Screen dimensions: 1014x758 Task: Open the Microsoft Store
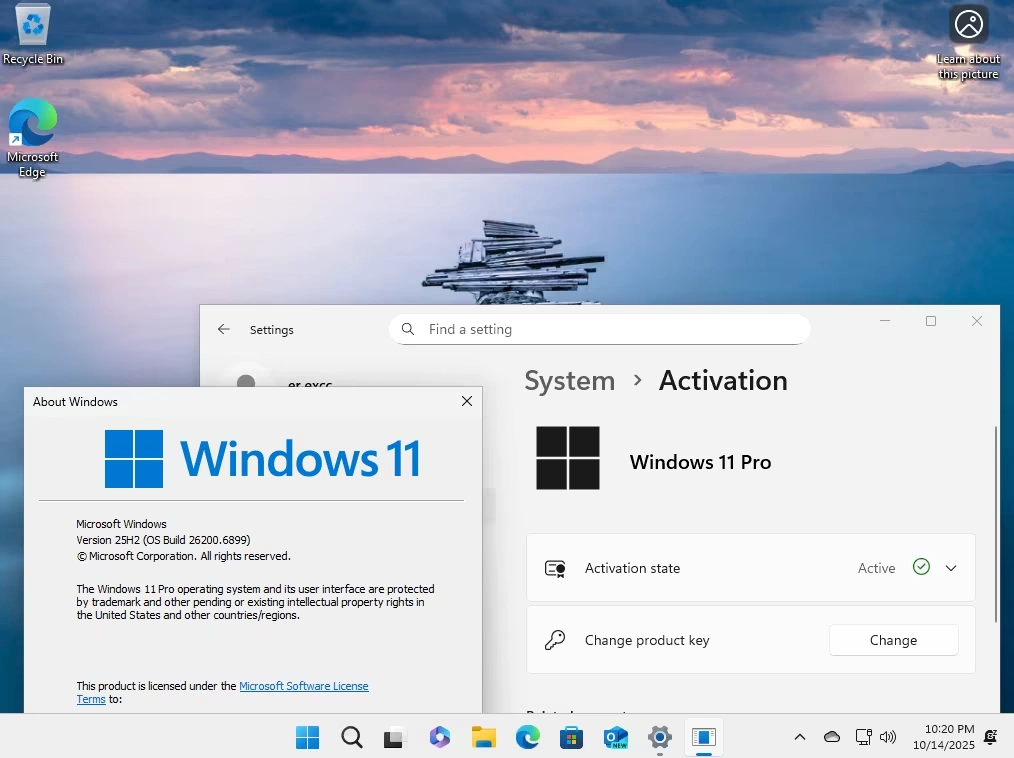point(571,737)
